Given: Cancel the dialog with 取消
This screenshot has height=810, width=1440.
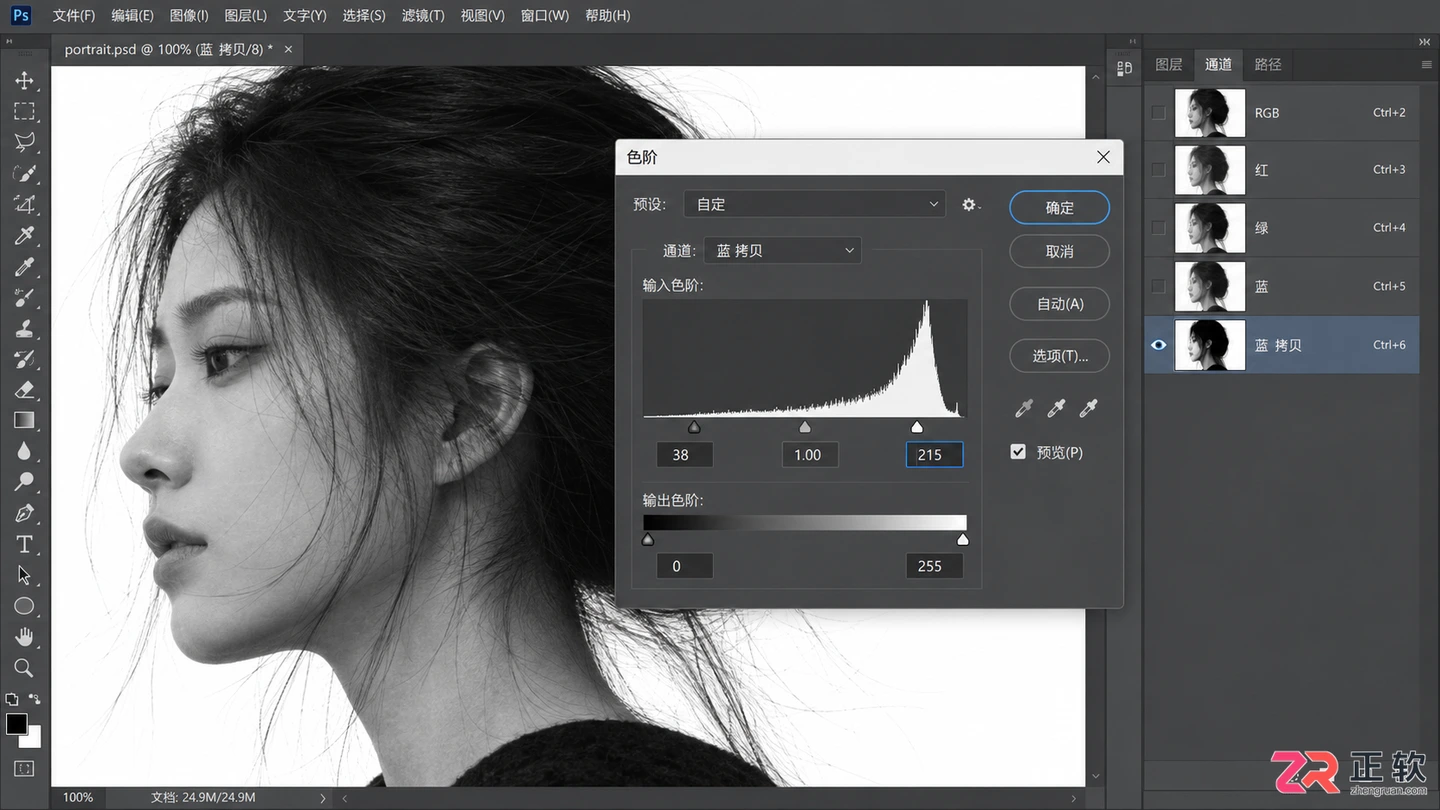Looking at the screenshot, I should (x=1059, y=251).
